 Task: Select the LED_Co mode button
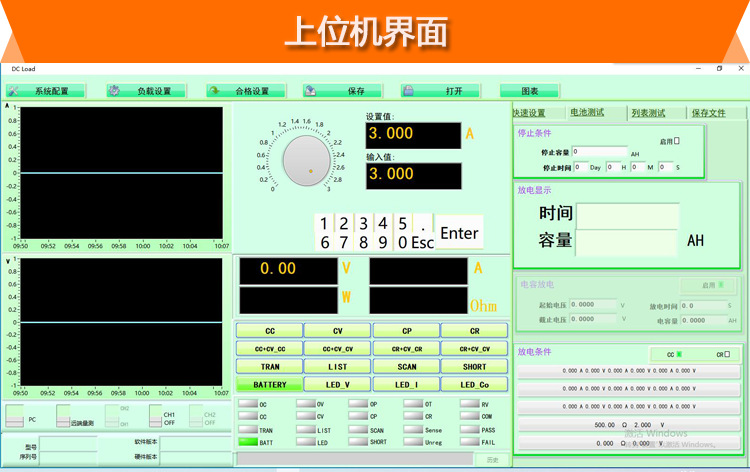474,384
